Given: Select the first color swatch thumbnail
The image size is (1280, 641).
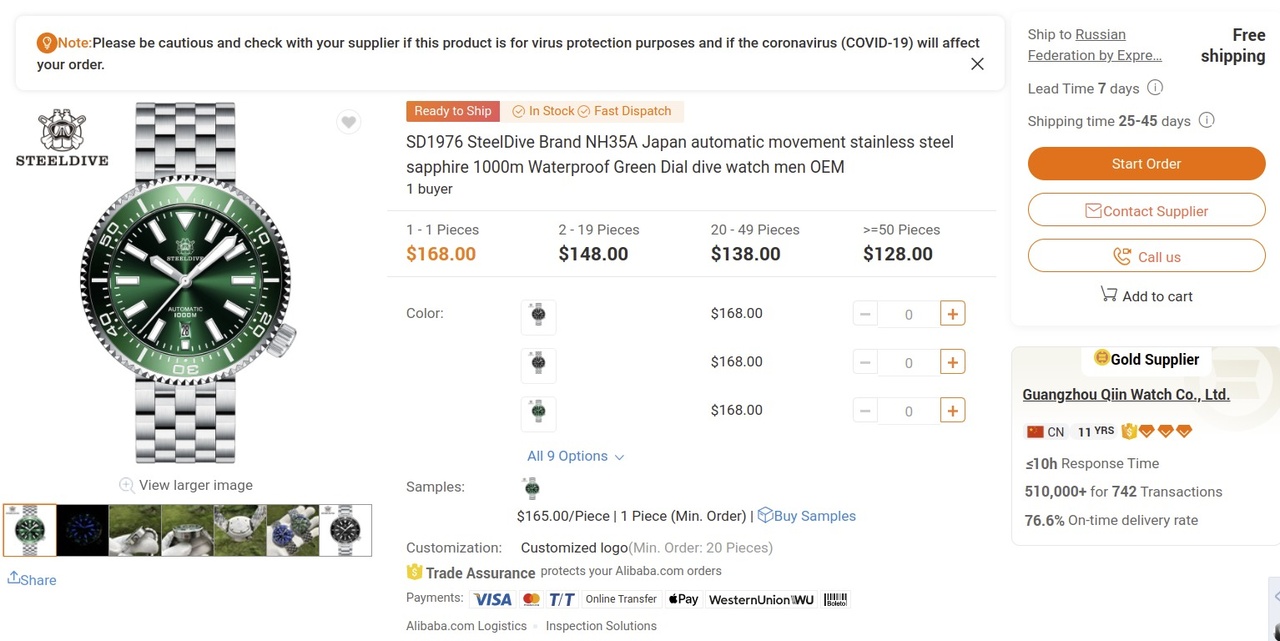Looking at the screenshot, I should click(x=538, y=316).
